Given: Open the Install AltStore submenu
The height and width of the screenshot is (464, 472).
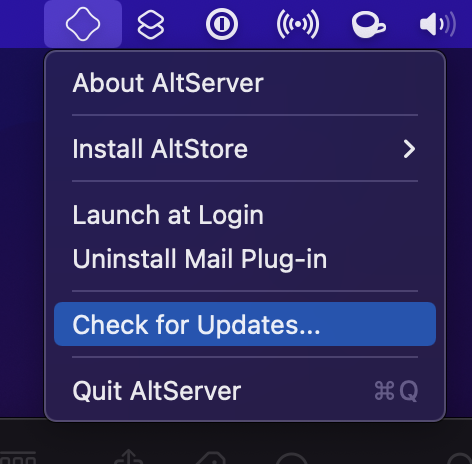Looking at the screenshot, I should click(x=245, y=149).
